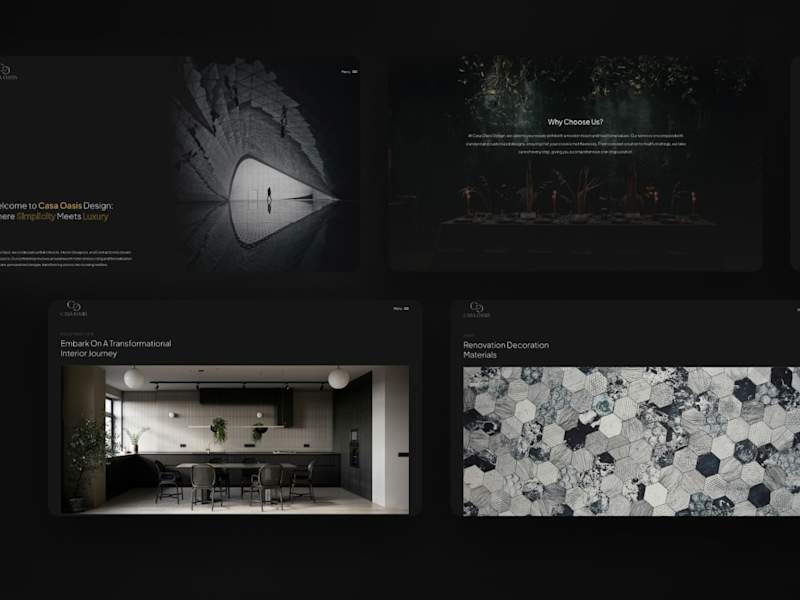Click the 'Renovation Decoration Materials' heading
The width and height of the screenshot is (800, 600).
[506, 350]
